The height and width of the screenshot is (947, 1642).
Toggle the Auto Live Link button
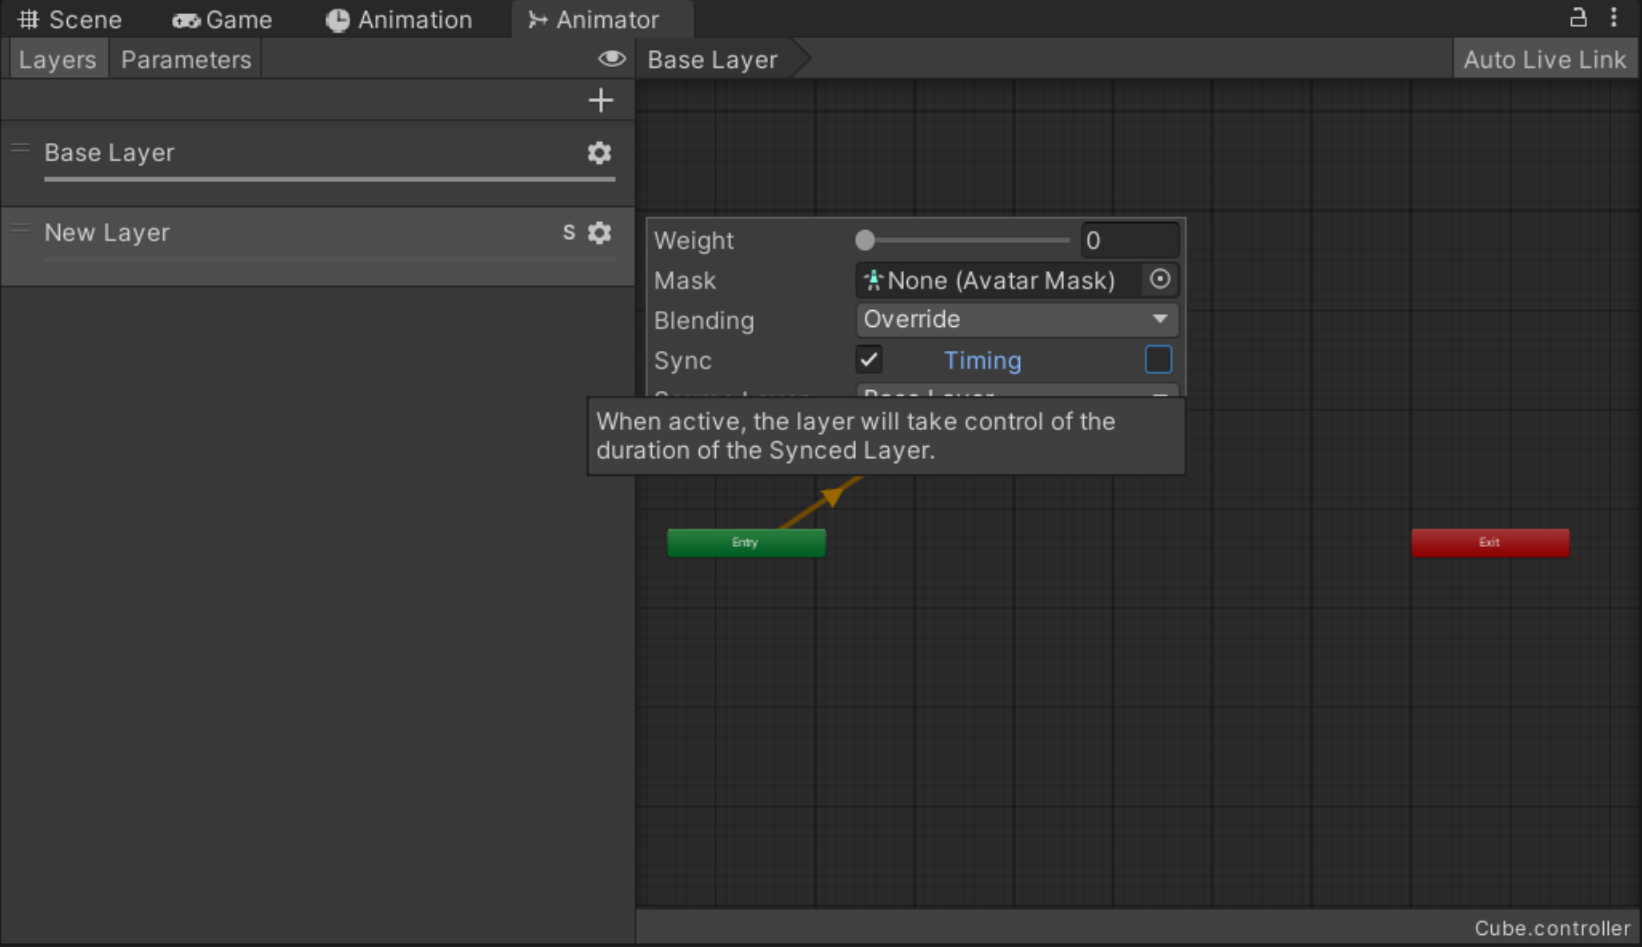pos(1545,60)
